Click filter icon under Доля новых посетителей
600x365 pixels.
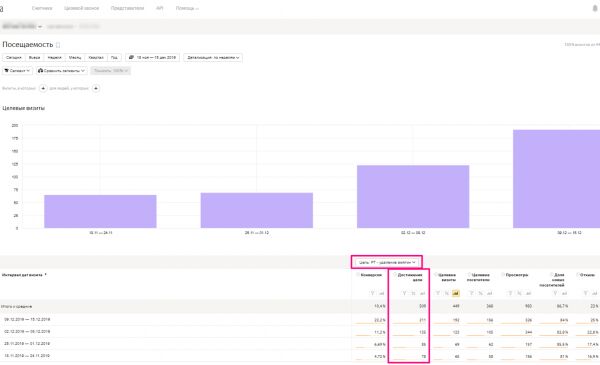coord(555,293)
